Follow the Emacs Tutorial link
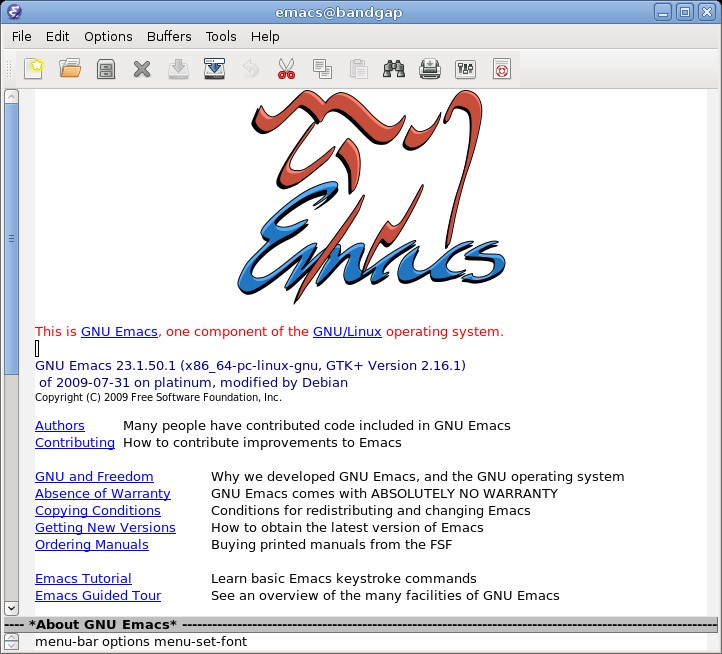722x654 pixels. point(83,578)
